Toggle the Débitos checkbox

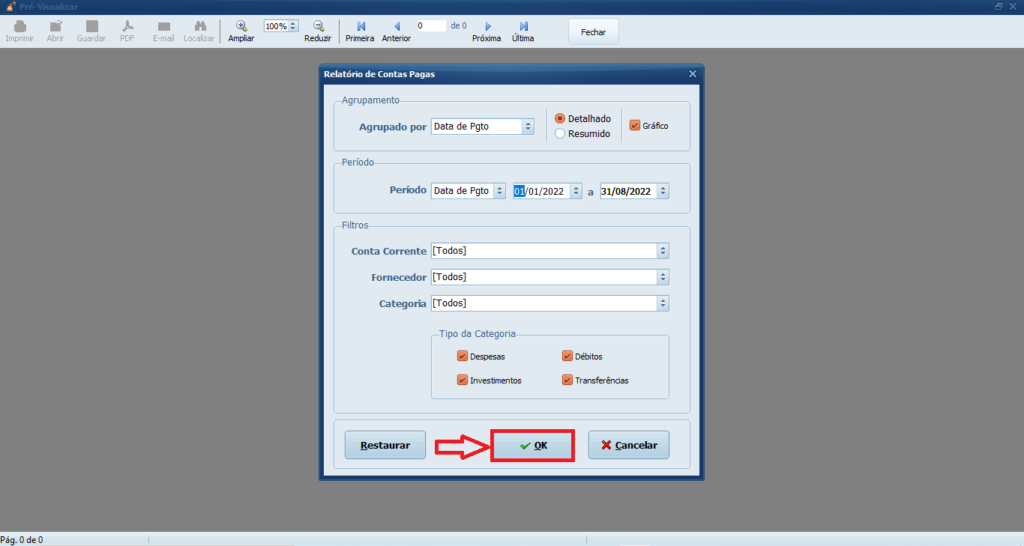pyautogui.click(x=567, y=356)
